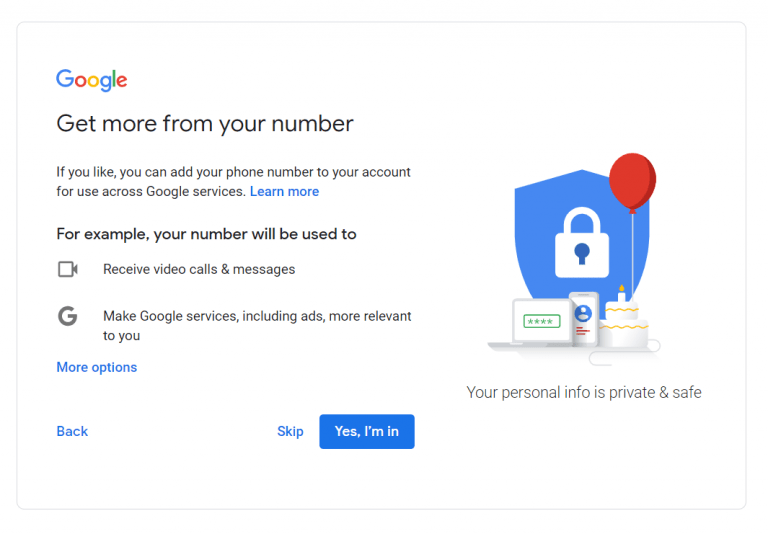
Task: Click the phone number description paragraph
Action: (x=233, y=182)
